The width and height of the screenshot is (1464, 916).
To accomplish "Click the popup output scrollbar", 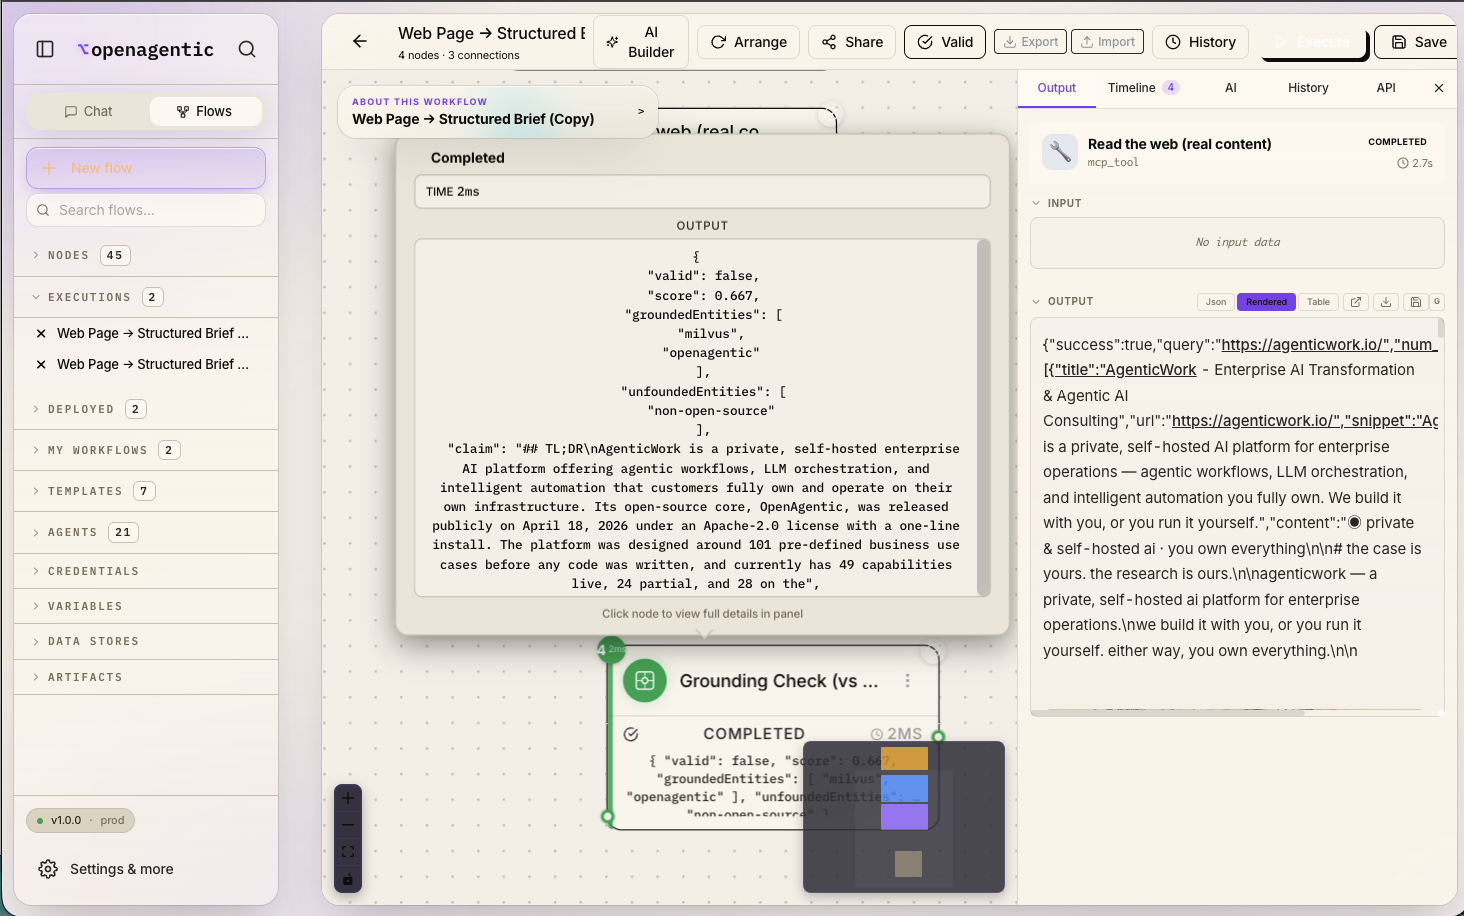I will coord(983,418).
